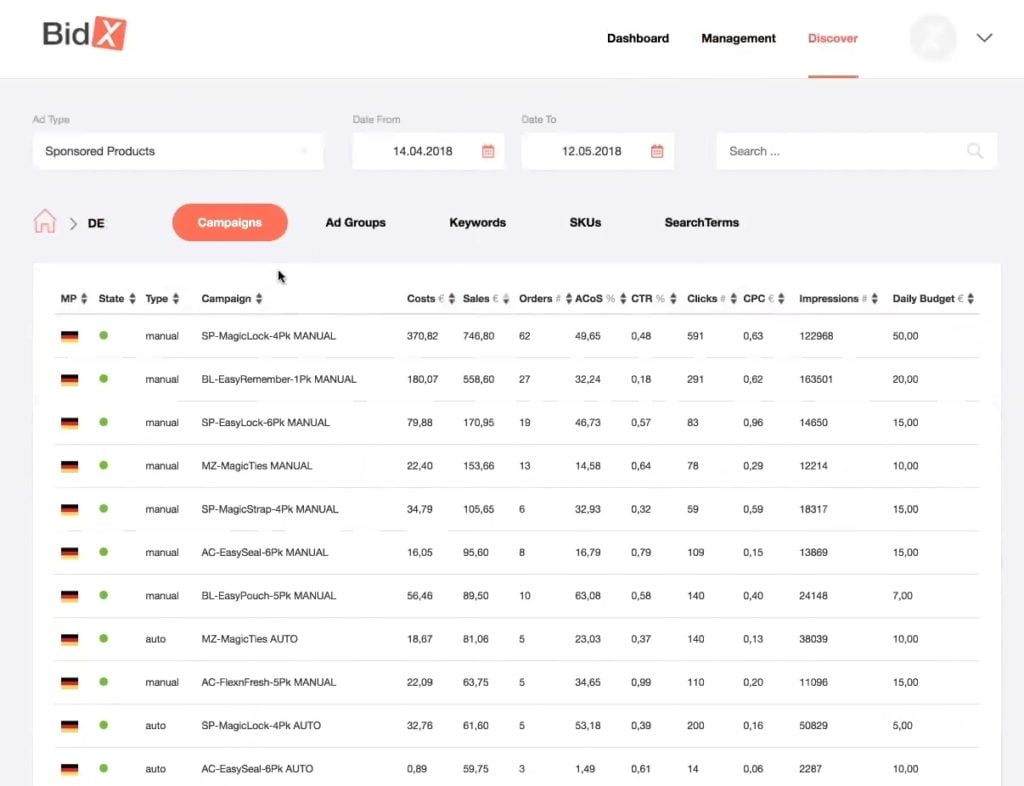1024x786 pixels.
Task: Open campaign AC-EasySeal-6Pk MANUAL
Action: pos(264,552)
